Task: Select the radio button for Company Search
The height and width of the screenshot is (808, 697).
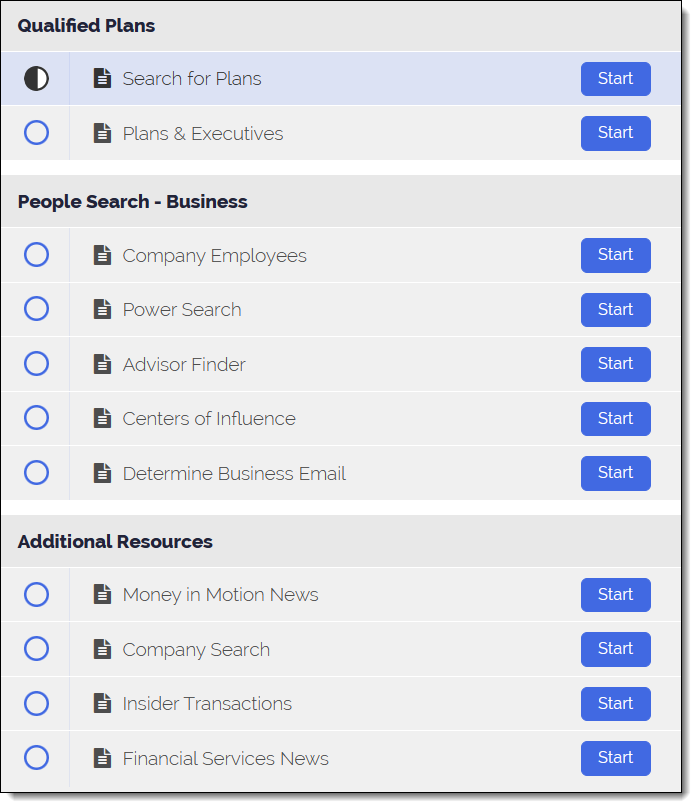Action: [x=36, y=649]
